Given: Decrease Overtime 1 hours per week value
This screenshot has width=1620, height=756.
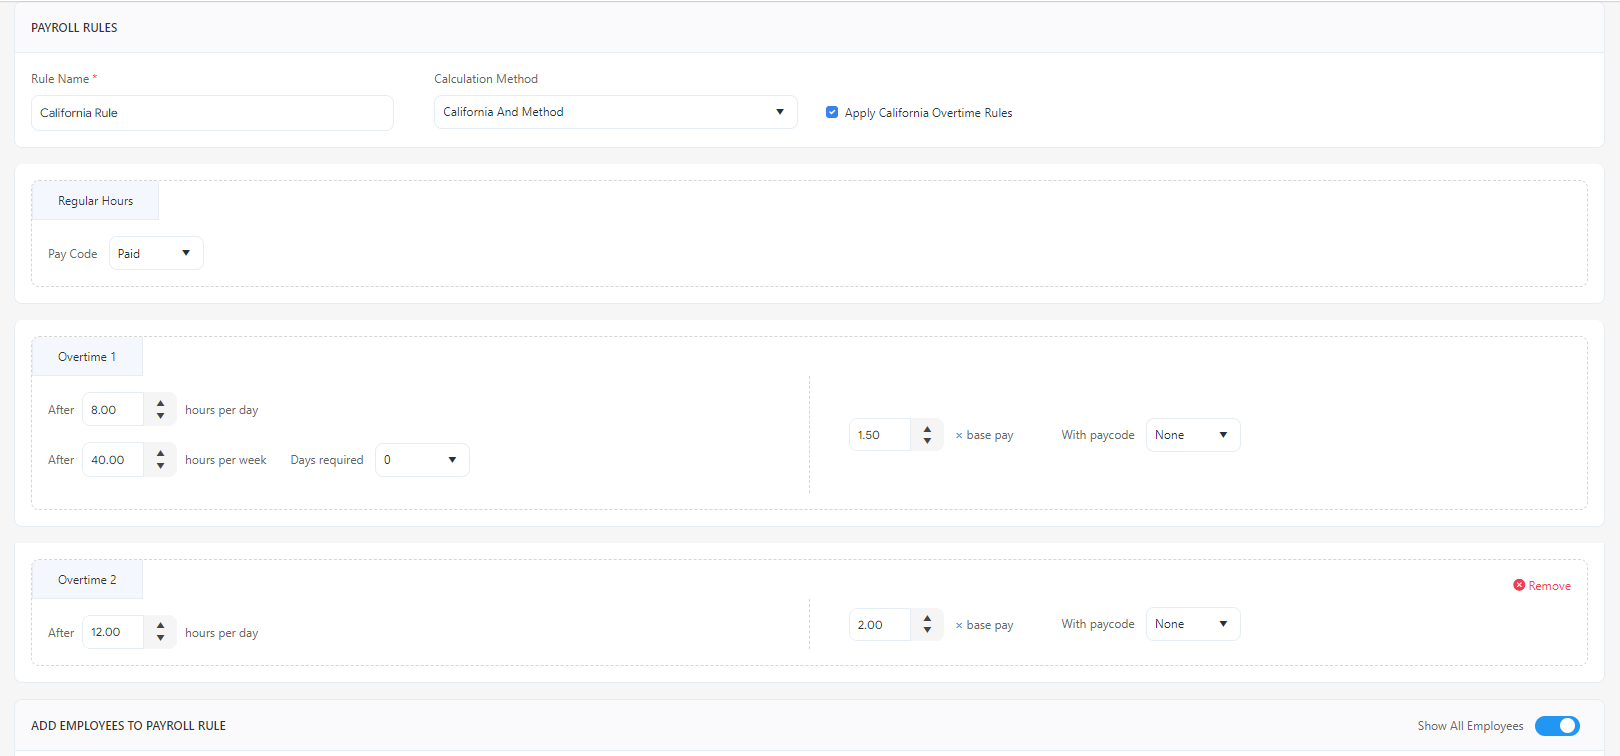Looking at the screenshot, I should (x=160, y=466).
